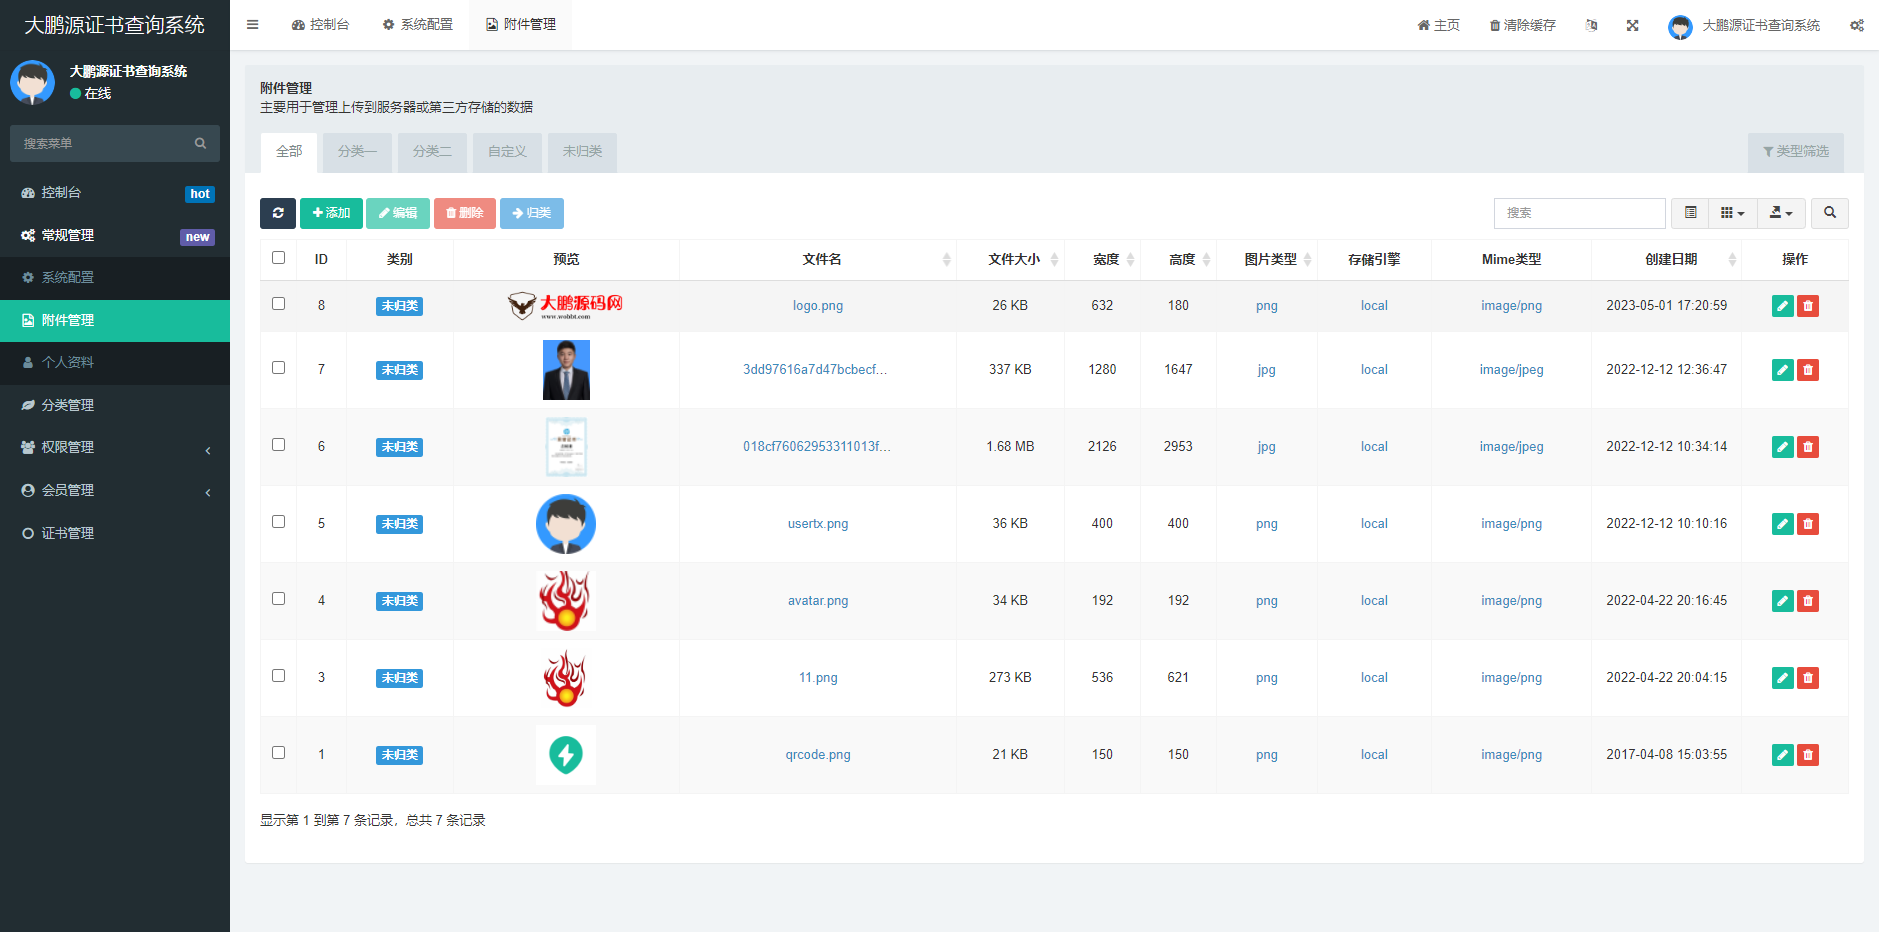Toggle fullscreen mode from the top bar
Screen dimensions: 1879x932
(x=1632, y=25)
